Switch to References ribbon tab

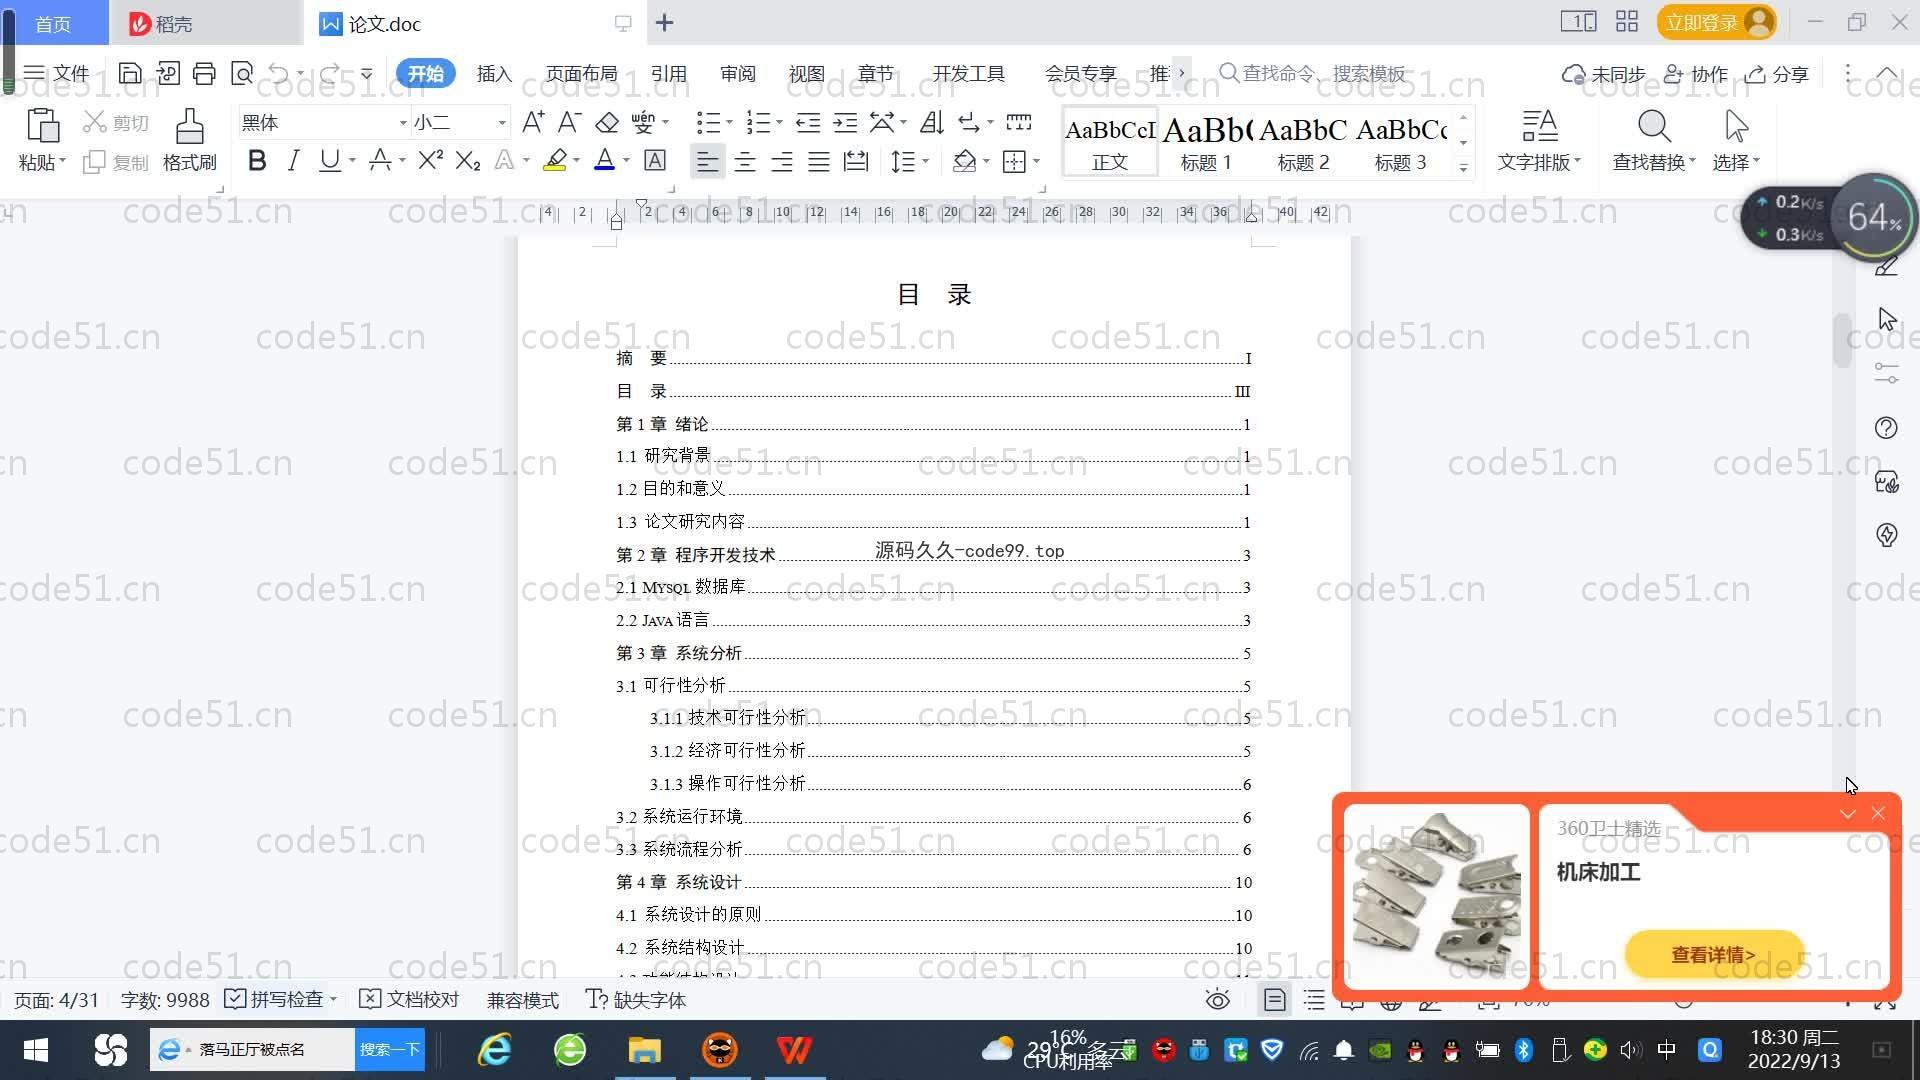[668, 73]
